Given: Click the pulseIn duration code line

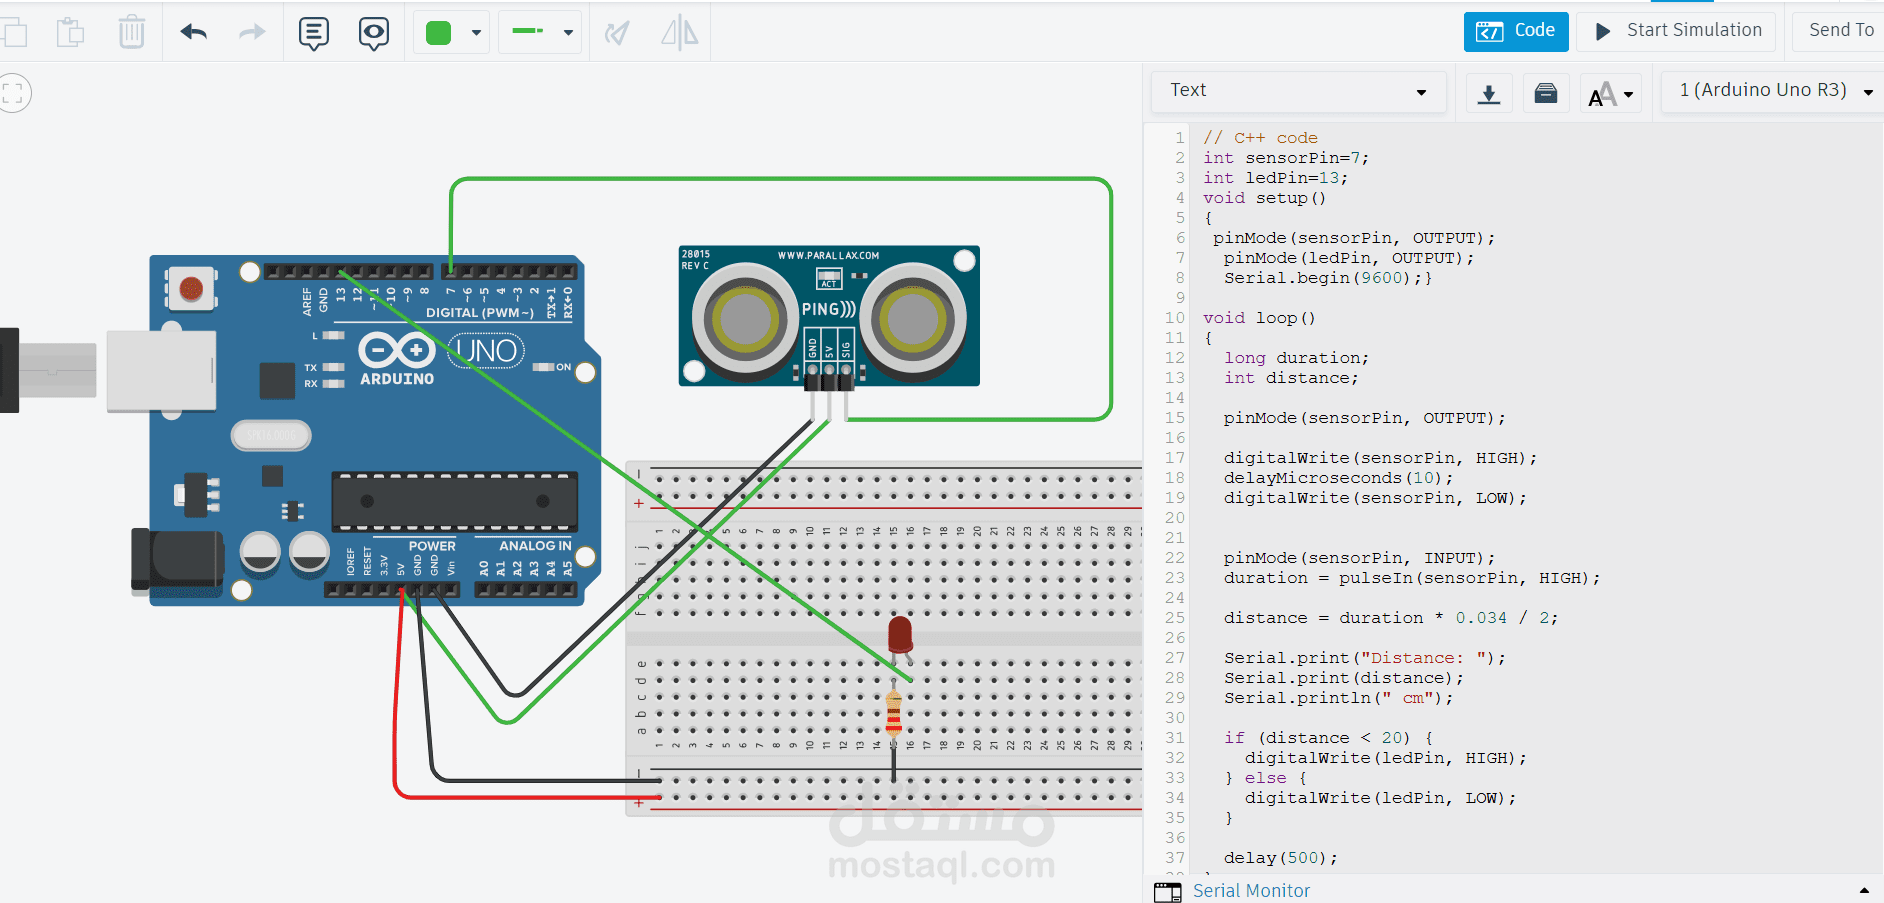Looking at the screenshot, I should pyautogui.click(x=1411, y=578).
